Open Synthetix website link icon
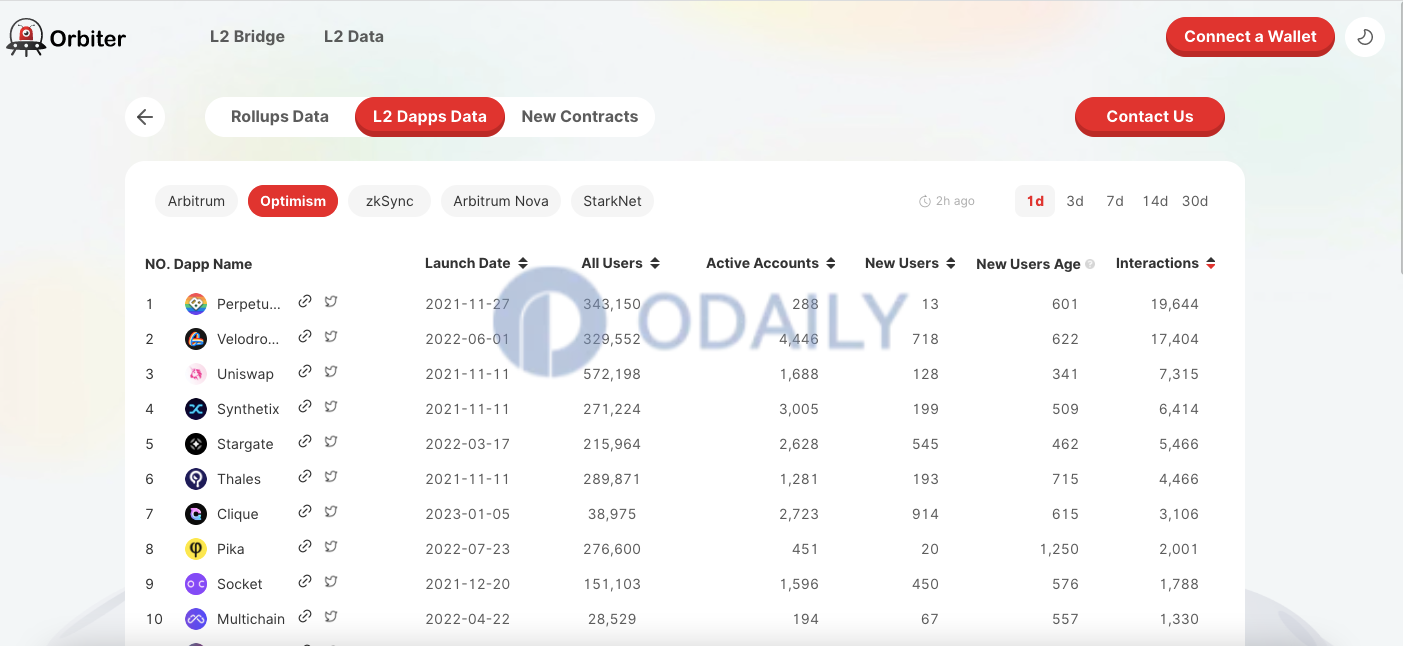The width and height of the screenshot is (1403, 646). [x=305, y=406]
